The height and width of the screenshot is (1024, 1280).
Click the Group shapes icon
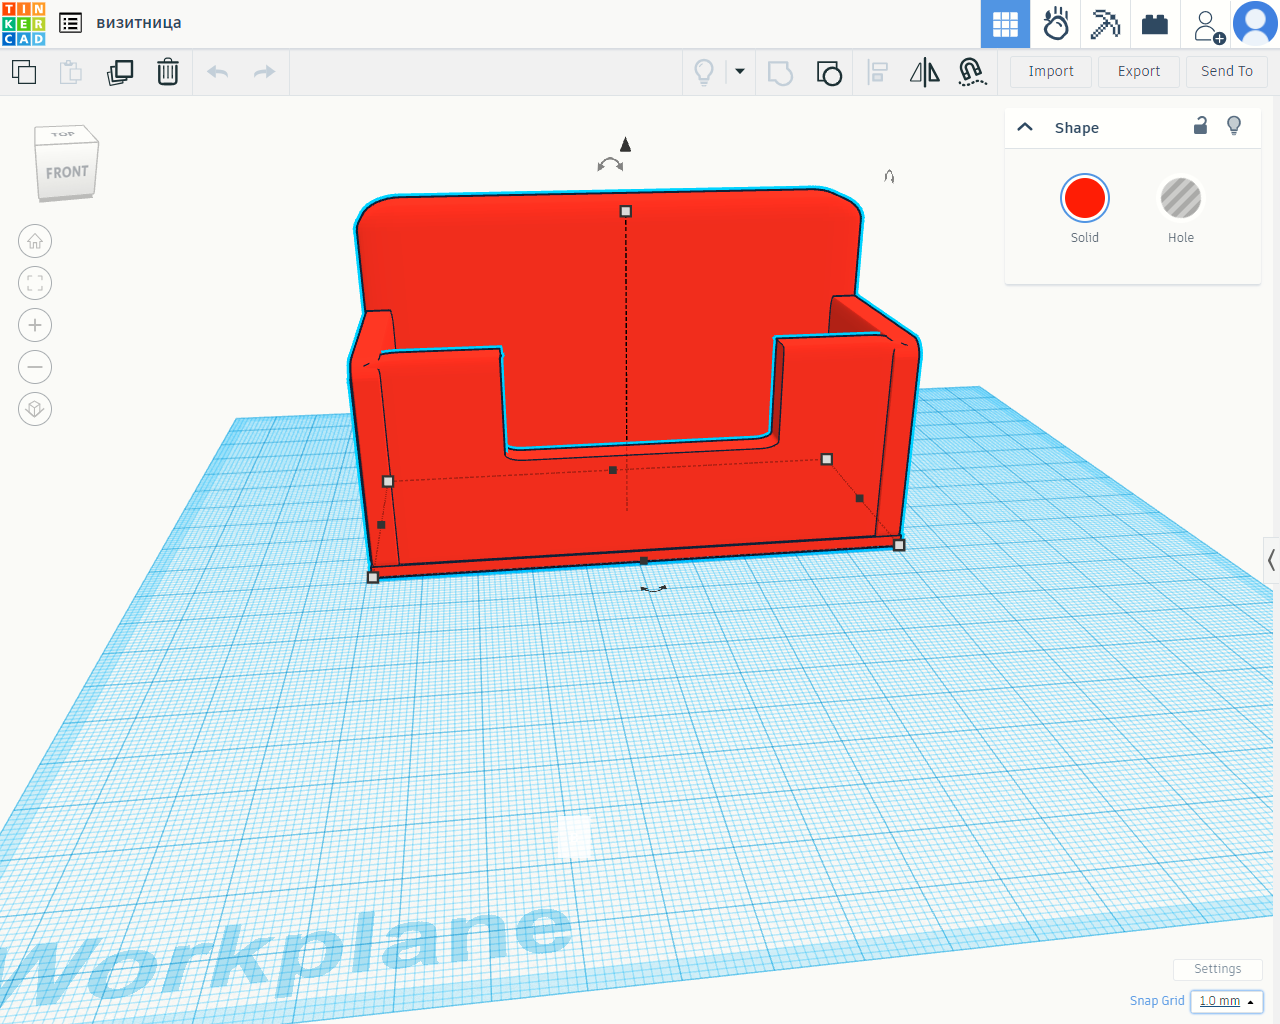coord(780,72)
